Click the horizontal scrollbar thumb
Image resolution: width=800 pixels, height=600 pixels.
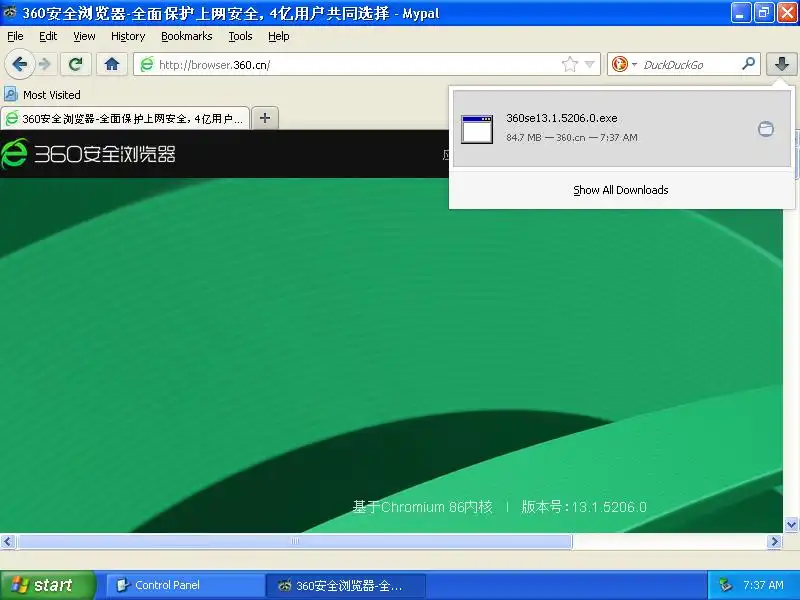pos(294,541)
